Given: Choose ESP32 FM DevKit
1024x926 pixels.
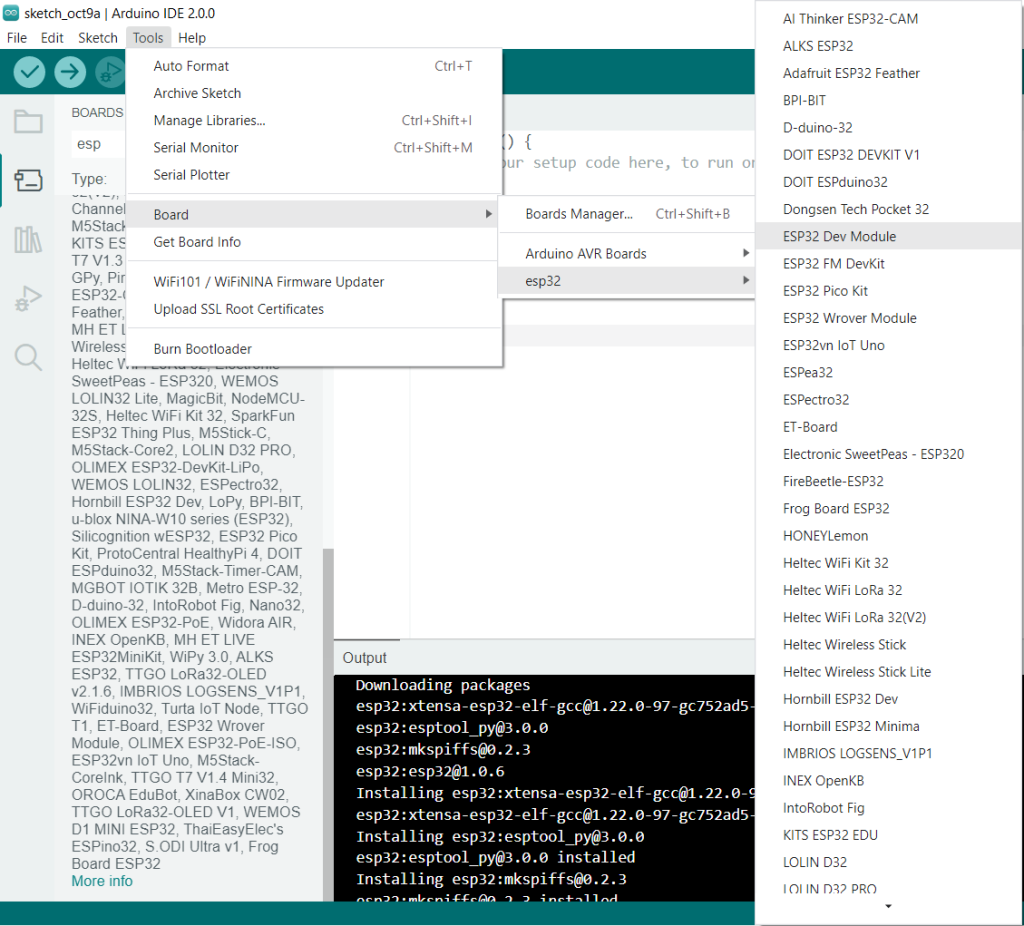Looking at the screenshot, I should (x=888, y=264).
